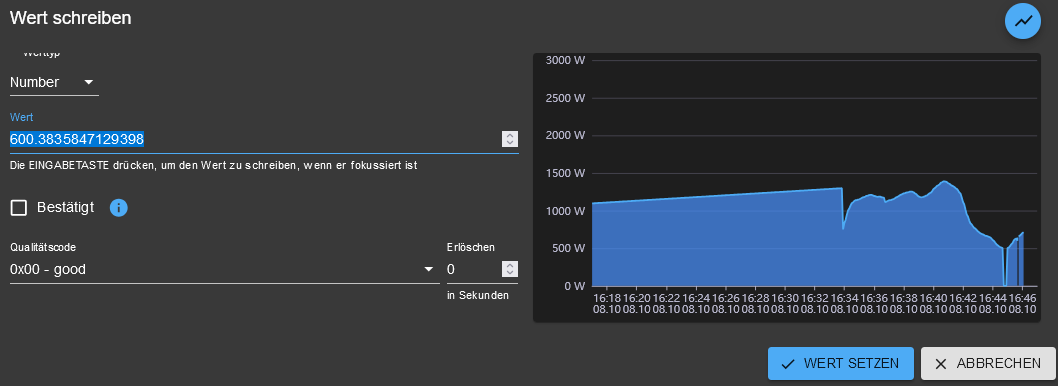Click the '1500 W' axis label
The height and width of the screenshot is (386, 1058).
(x=564, y=173)
